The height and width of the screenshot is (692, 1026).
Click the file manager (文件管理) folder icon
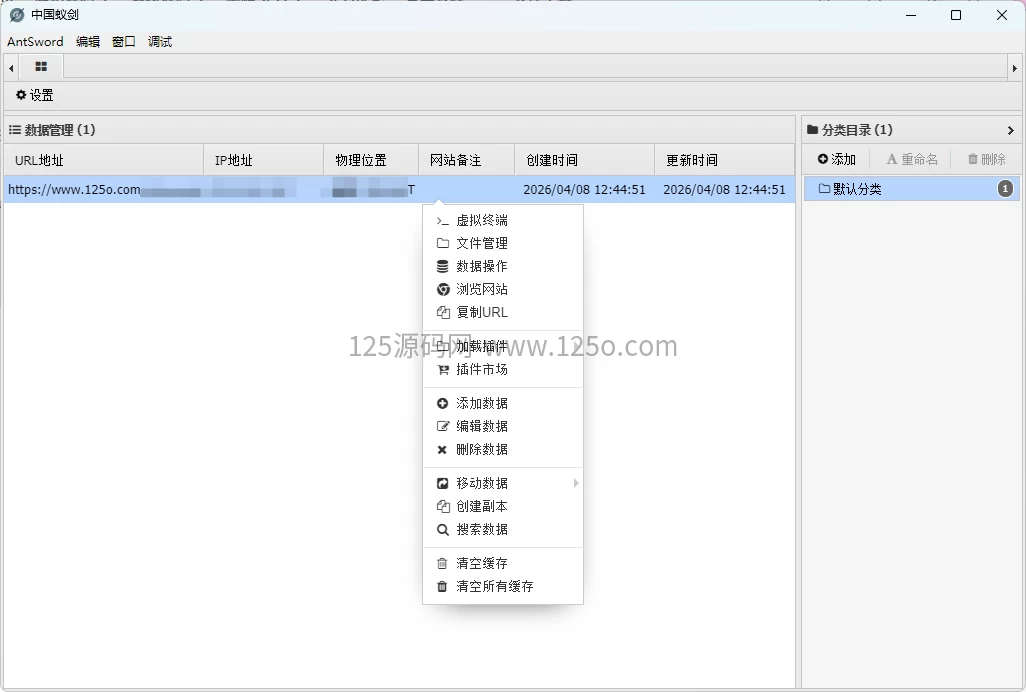tap(442, 243)
